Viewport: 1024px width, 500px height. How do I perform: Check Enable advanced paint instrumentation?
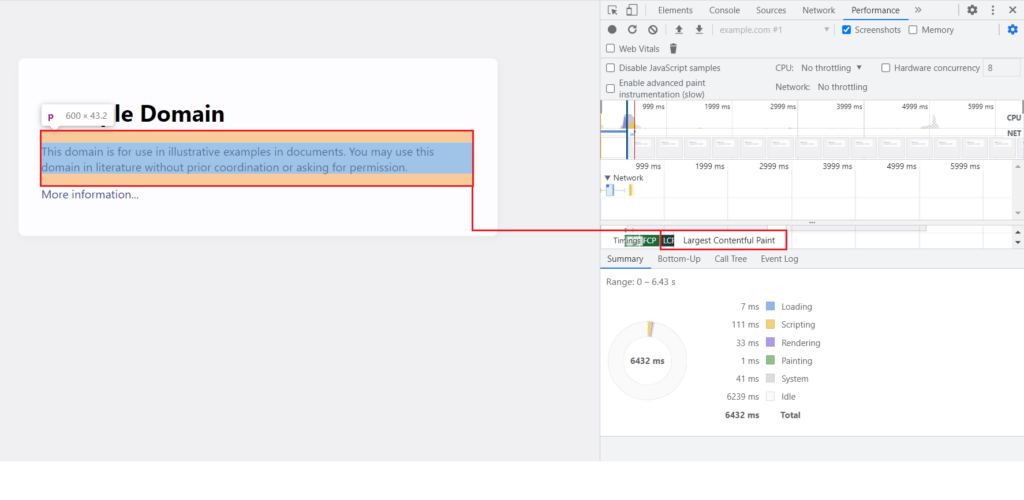[x=611, y=88]
